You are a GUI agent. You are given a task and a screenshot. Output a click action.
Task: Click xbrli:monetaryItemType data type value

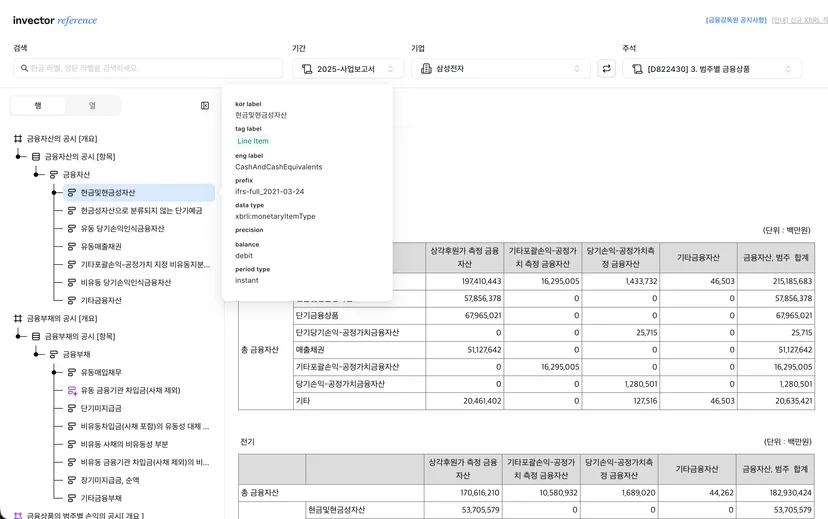(275, 216)
